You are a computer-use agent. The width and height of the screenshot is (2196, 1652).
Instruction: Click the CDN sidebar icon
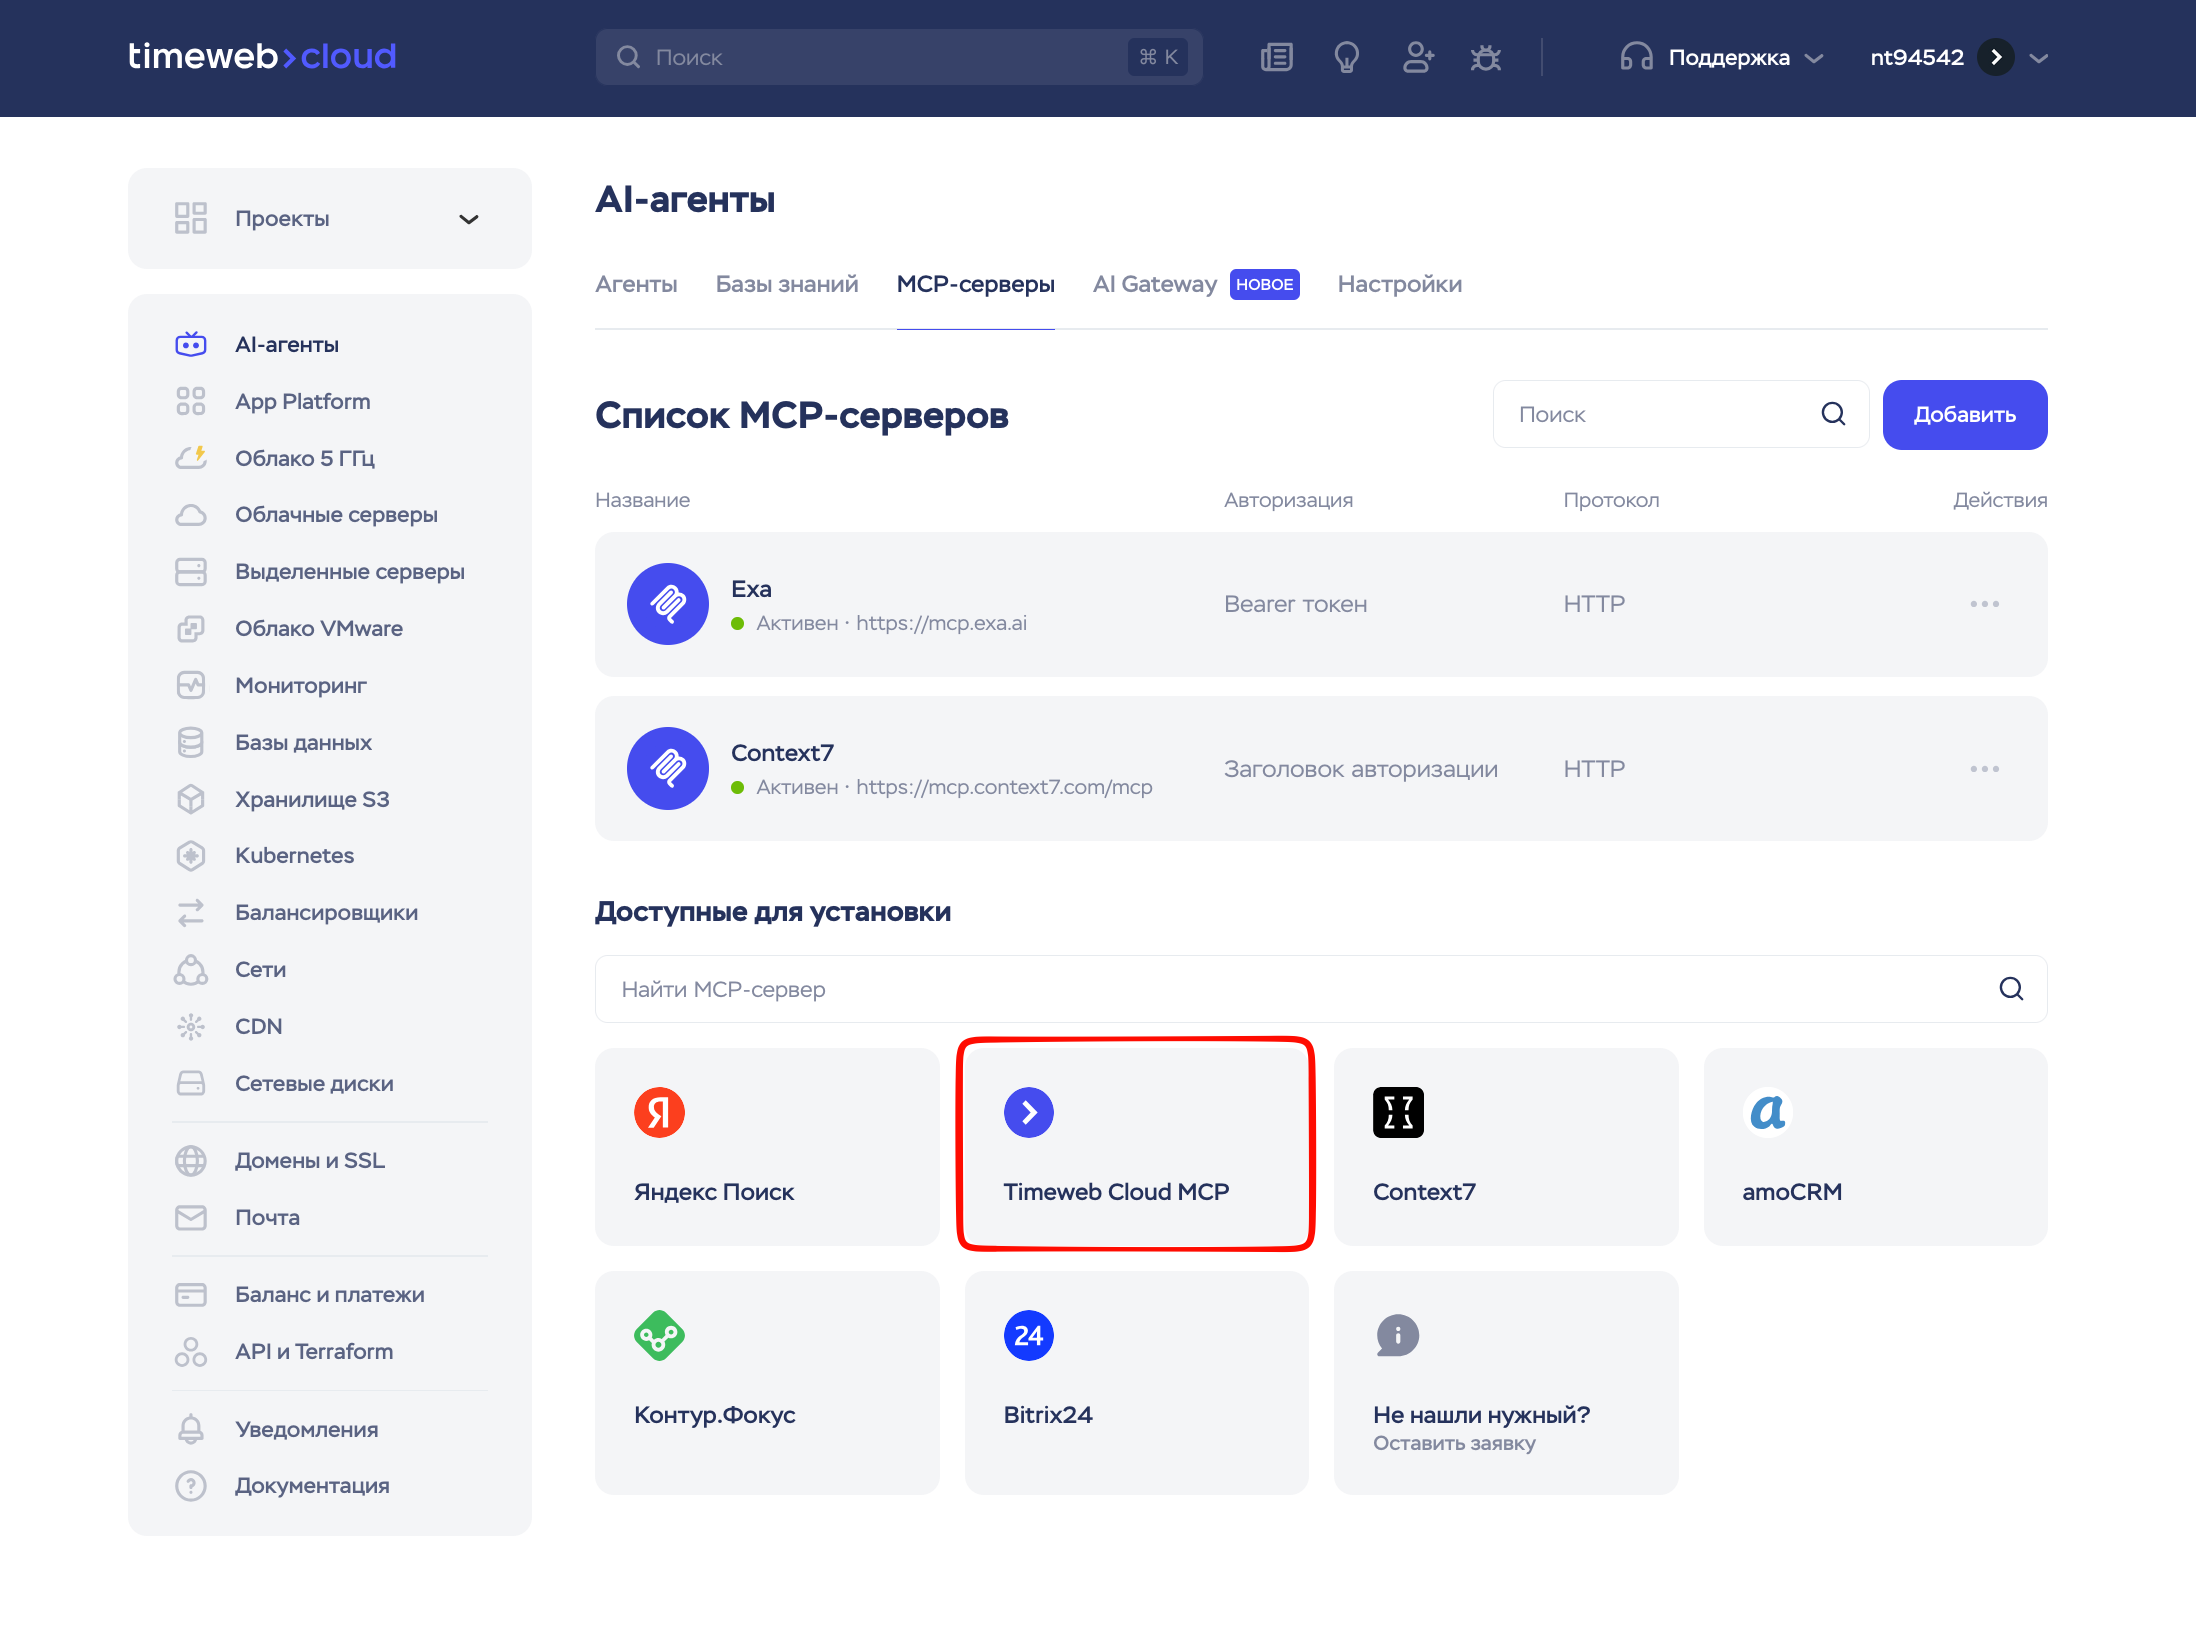(x=190, y=1026)
